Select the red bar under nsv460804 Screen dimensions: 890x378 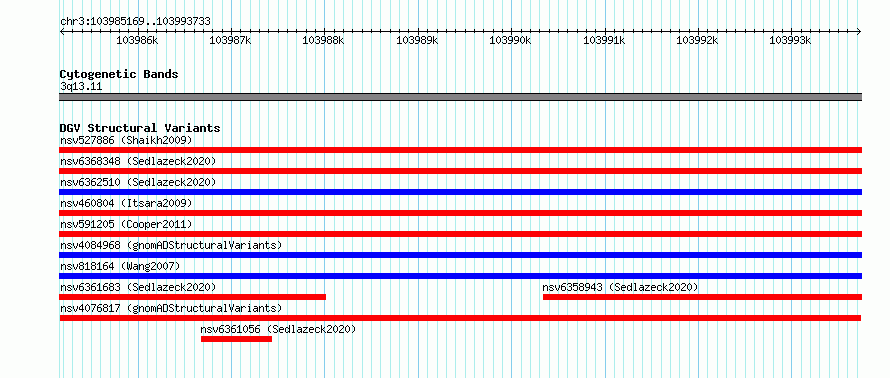pyautogui.click(x=460, y=213)
